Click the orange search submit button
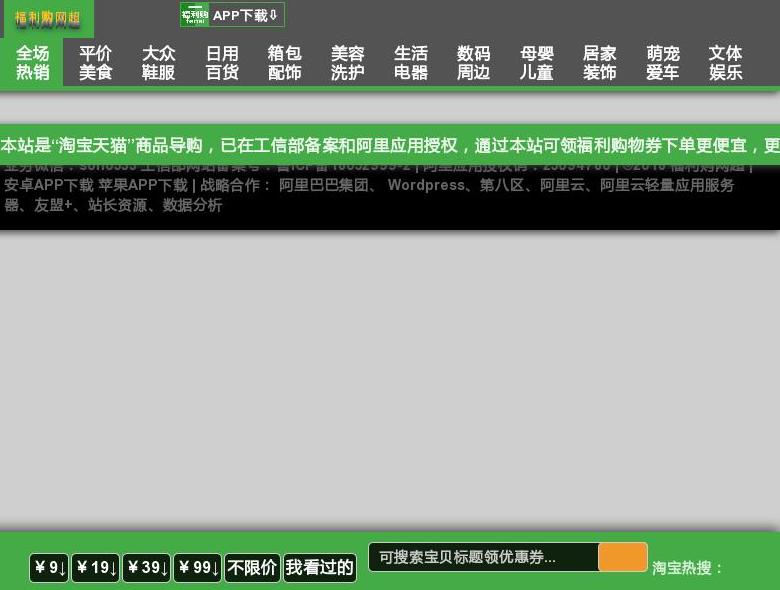 [623, 557]
